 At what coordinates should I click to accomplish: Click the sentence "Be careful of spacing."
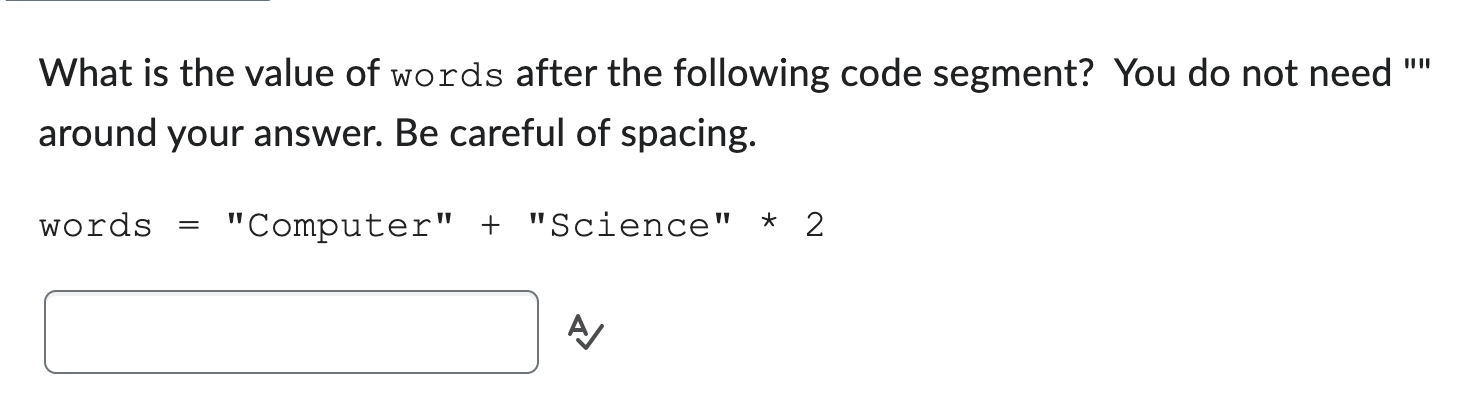click(x=575, y=134)
